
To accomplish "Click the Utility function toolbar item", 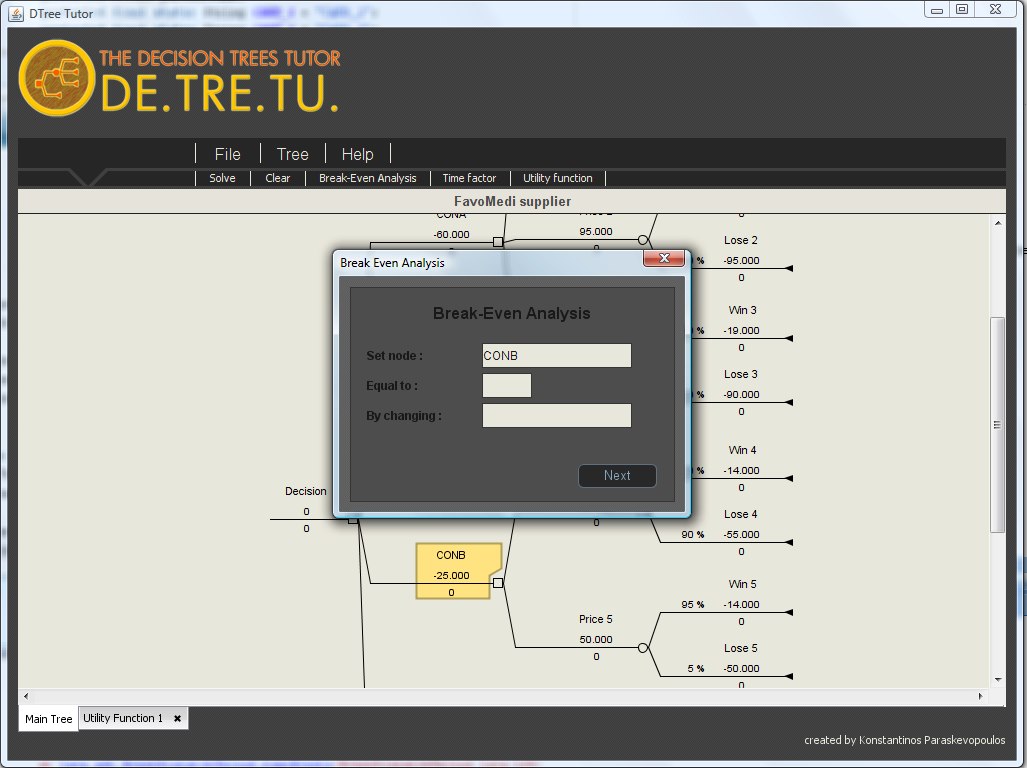I will pyautogui.click(x=558, y=178).
